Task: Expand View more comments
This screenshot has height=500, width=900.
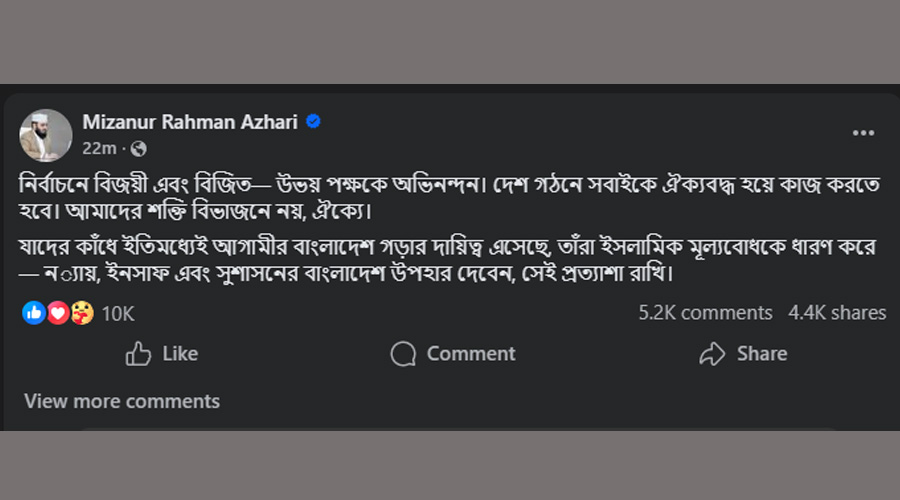Action: pyautogui.click(x=122, y=401)
